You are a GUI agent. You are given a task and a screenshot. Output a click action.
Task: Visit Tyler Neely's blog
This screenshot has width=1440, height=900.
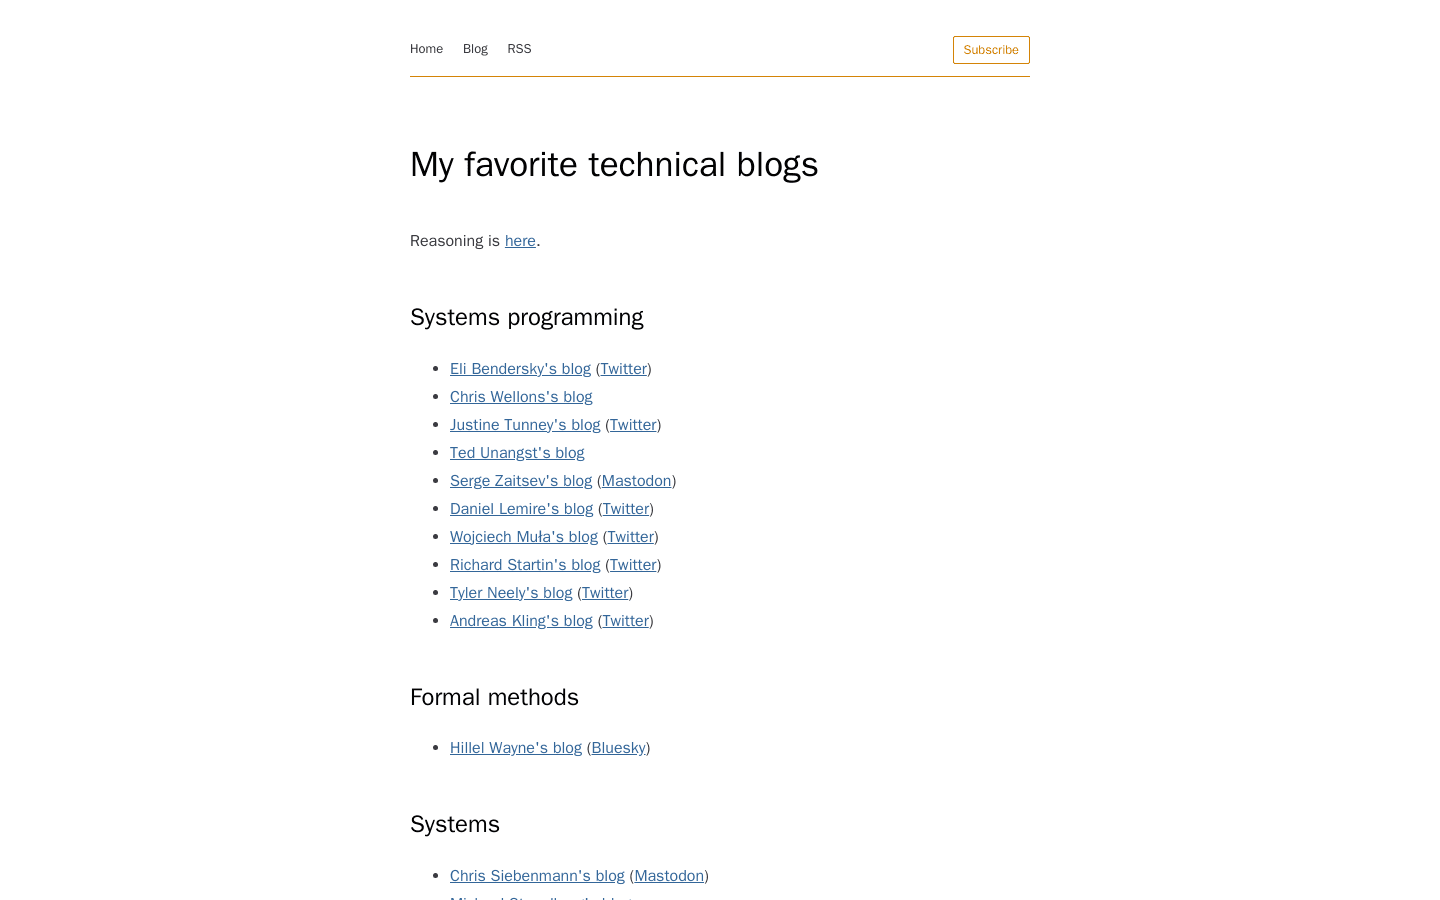point(511,593)
